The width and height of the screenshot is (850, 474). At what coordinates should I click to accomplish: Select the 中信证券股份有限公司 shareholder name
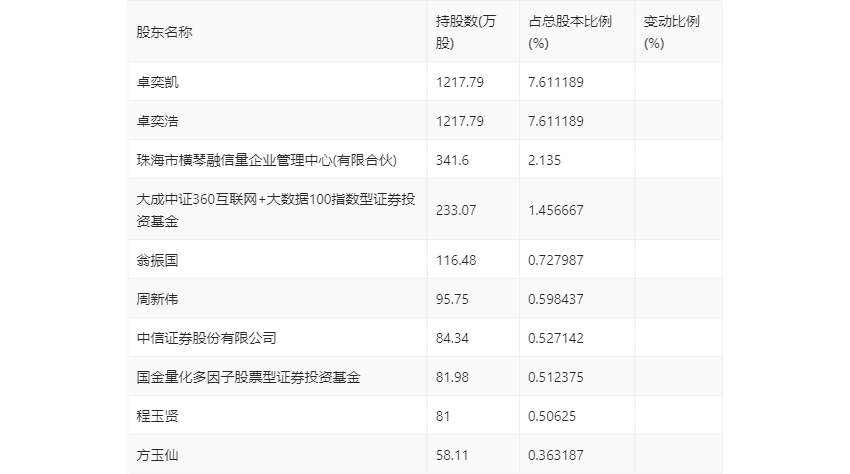207,338
